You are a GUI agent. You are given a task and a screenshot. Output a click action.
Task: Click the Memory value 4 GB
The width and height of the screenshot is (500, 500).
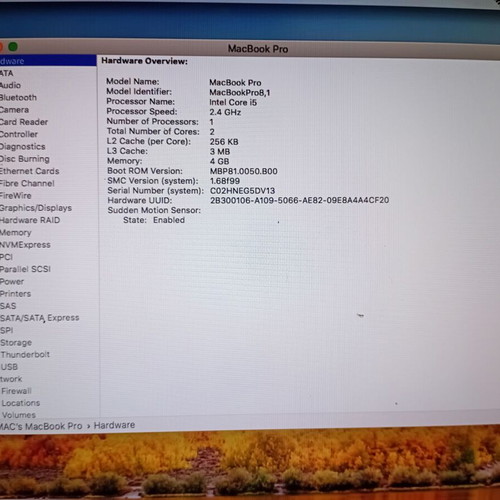click(219, 162)
